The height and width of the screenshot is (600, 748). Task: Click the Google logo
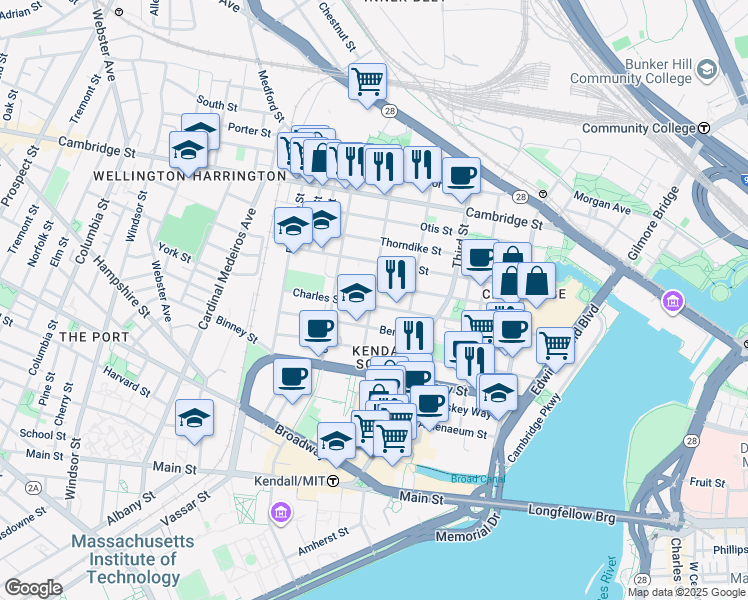(33, 588)
